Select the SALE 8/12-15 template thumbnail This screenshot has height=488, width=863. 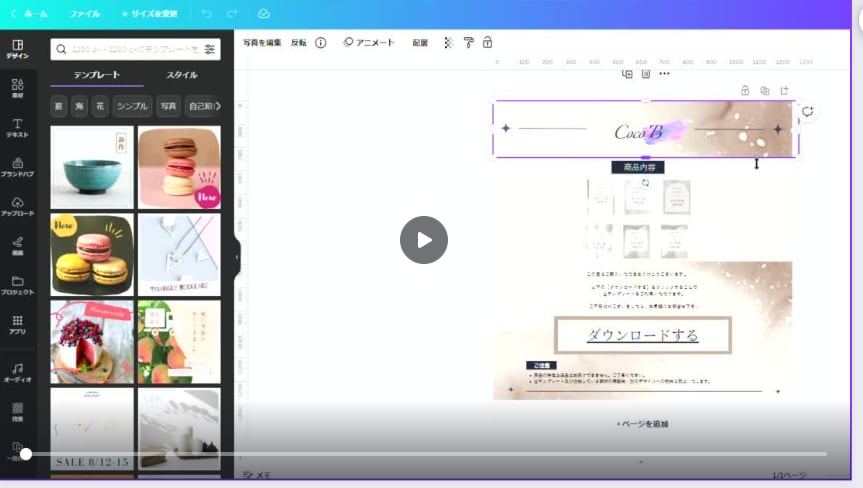point(92,429)
